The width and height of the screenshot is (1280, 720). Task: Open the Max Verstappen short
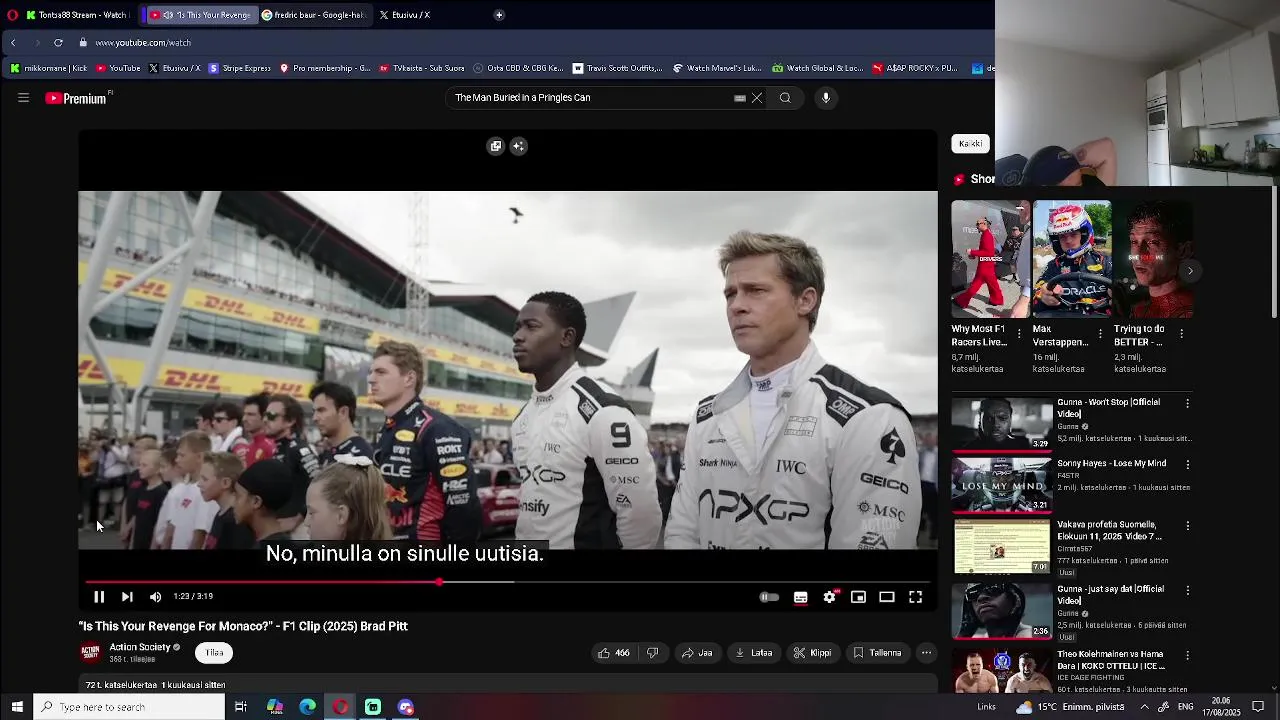click(1071, 260)
